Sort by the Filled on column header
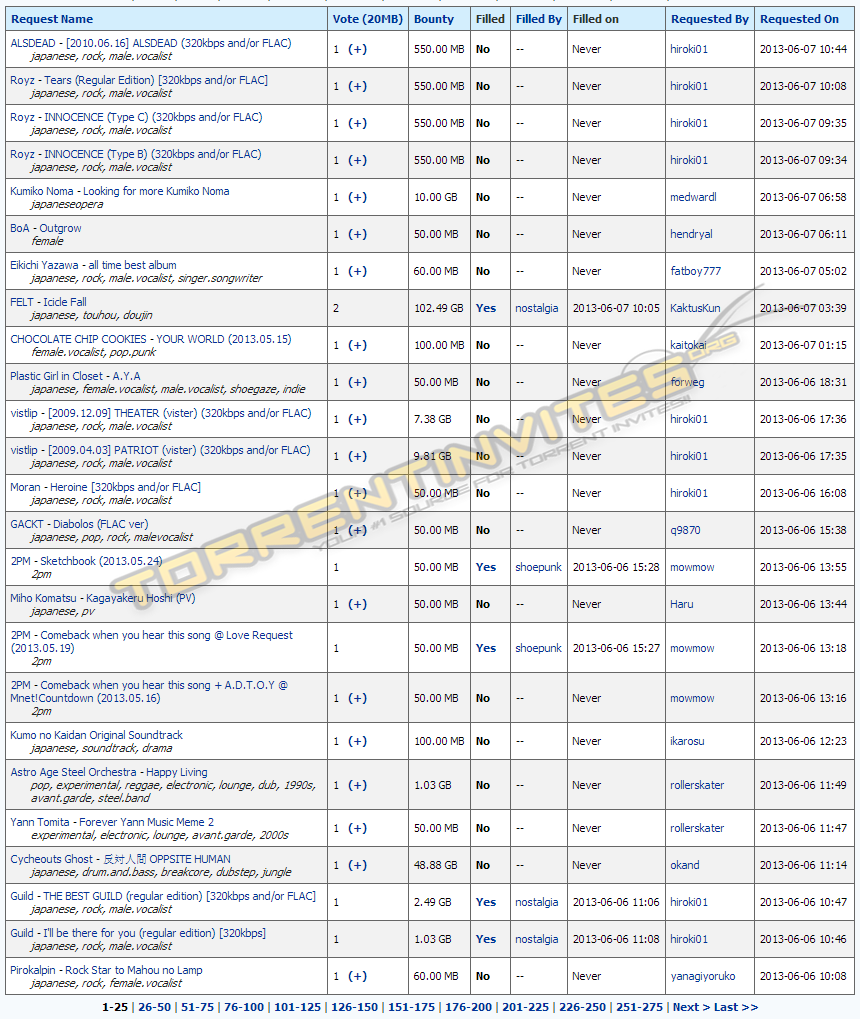The width and height of the screenshot is (860, 1019). (x=595, y=19)
